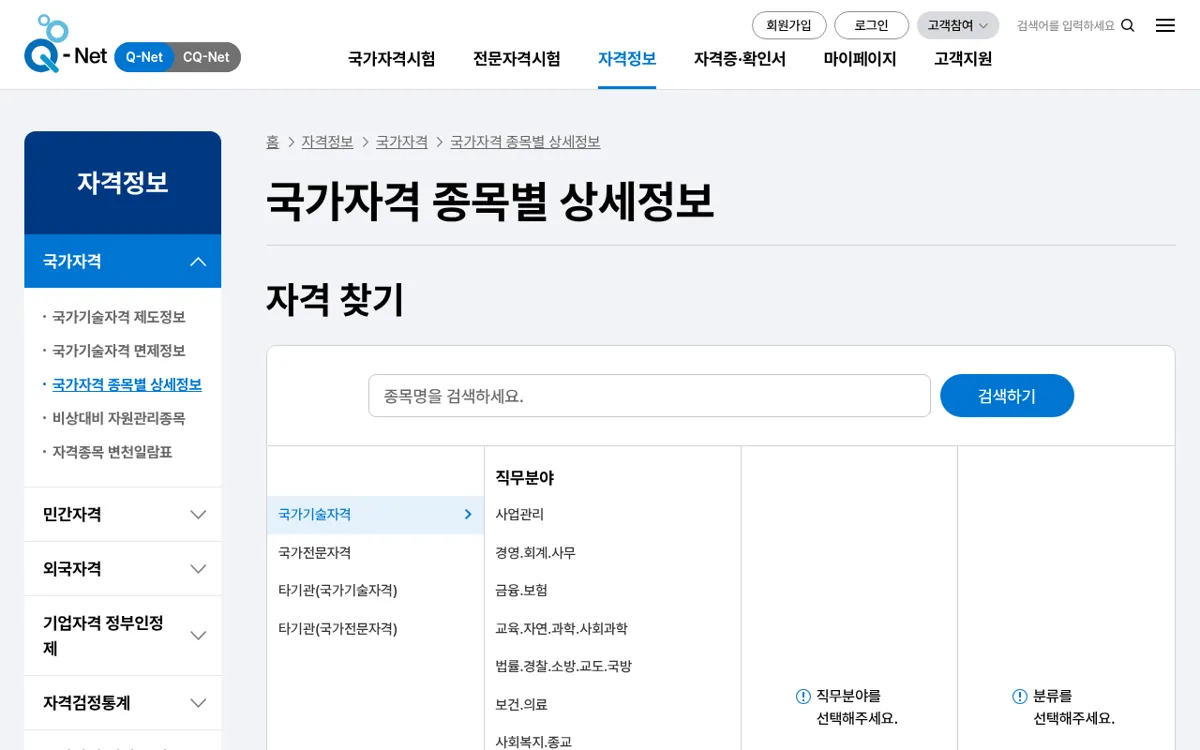Open 자격종목 변천일람표 sidebar link
This screenshot has width=1200, height=750.
[112, 452]
